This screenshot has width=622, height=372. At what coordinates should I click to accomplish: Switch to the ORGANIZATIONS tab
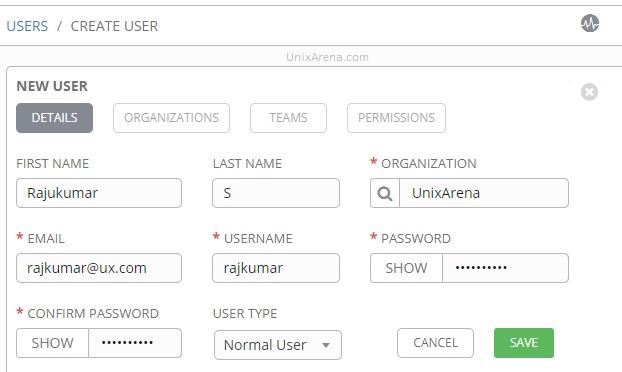pyautogui.click(x=171, y=118)
